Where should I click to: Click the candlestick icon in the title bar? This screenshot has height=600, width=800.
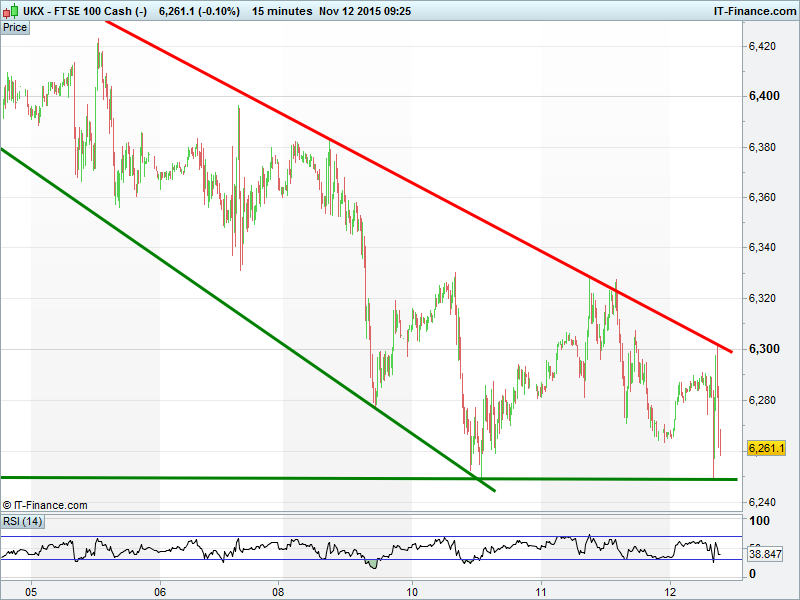click(11, 10)
